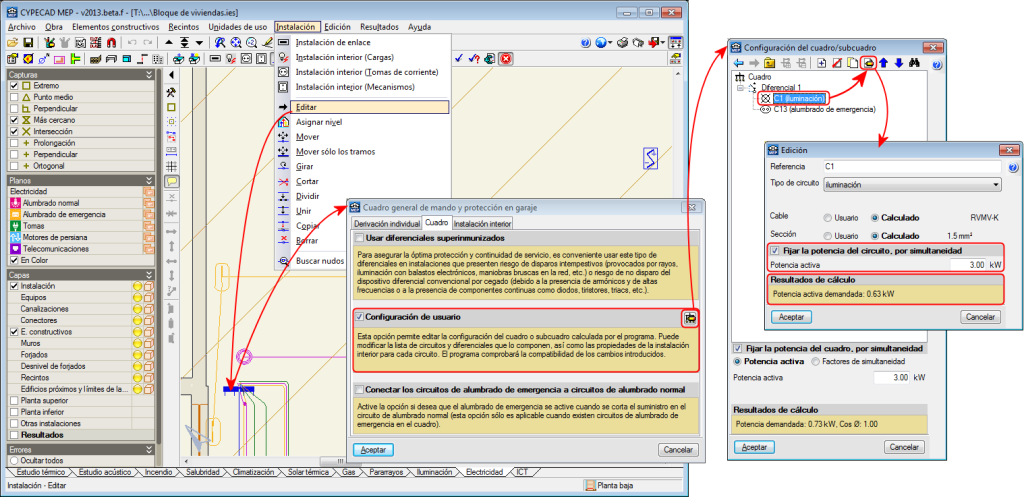
Task: Click the edit icon in cuadro toolbar
Action: click(x=869, y=63)
